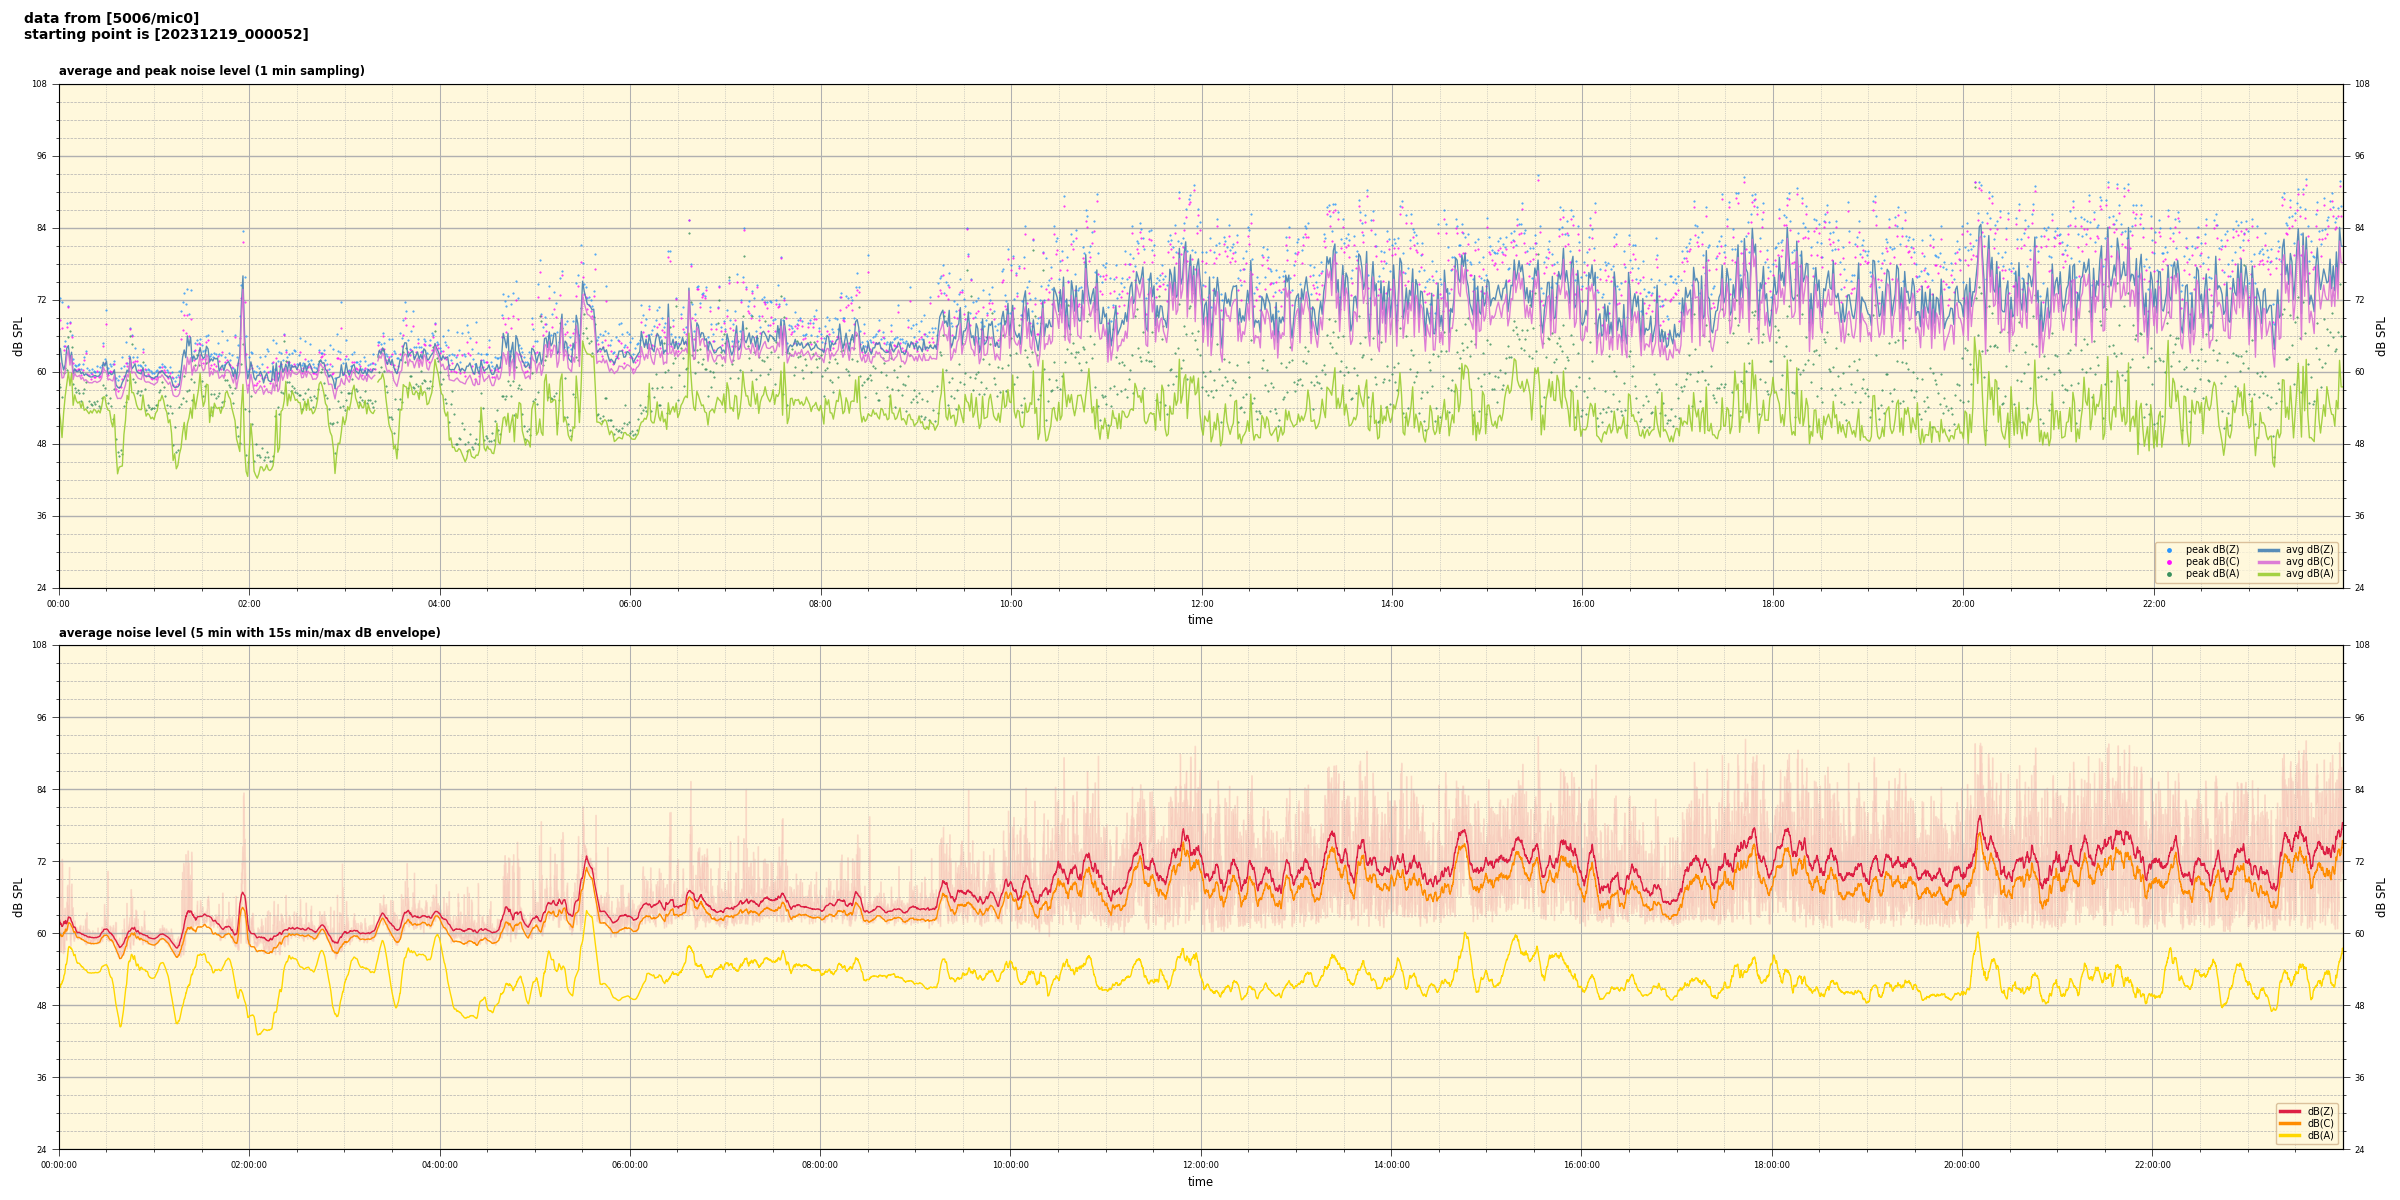Click the 02:00:00 tick label on bottom chart
Screen dimensions: 2400x1200
(249, 1165)
